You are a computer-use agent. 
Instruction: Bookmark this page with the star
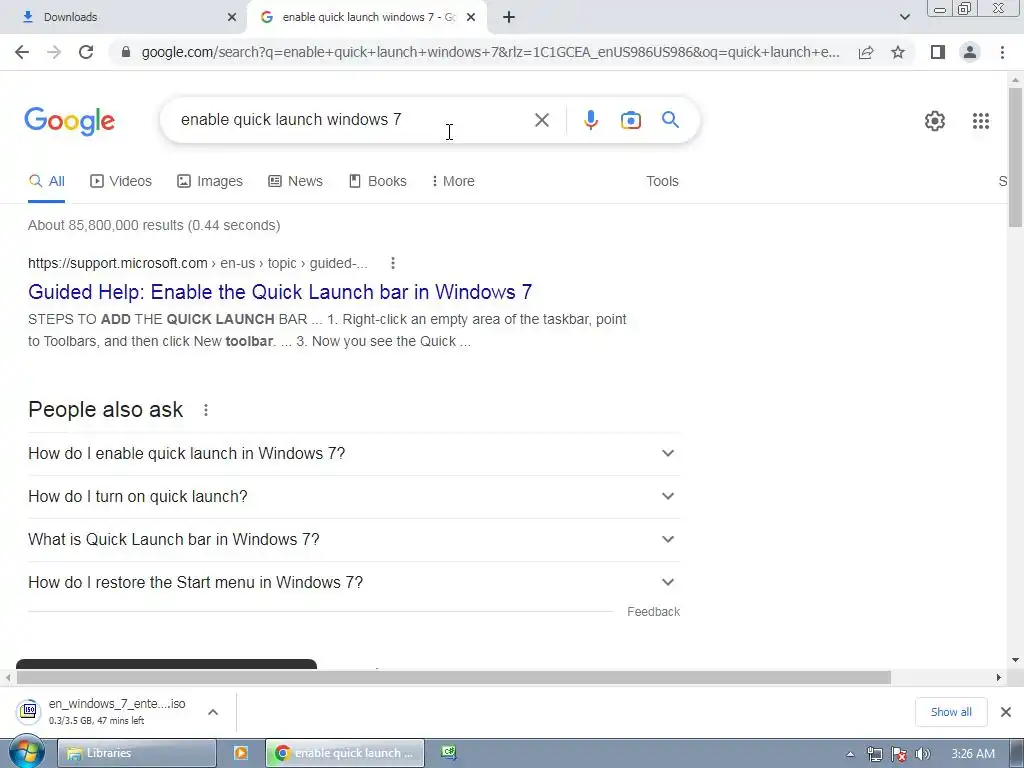898,52
